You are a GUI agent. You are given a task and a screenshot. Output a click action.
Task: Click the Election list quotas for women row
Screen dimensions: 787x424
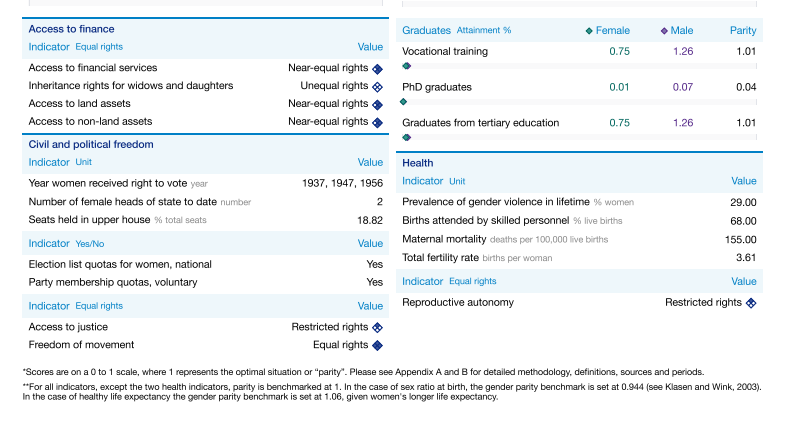pos(120,264)
